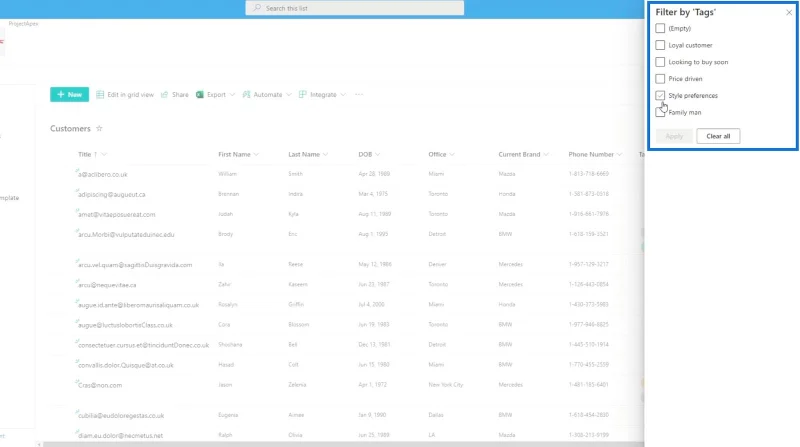
Task: Click the Denver office cell
Action: [x=437, y=264]
